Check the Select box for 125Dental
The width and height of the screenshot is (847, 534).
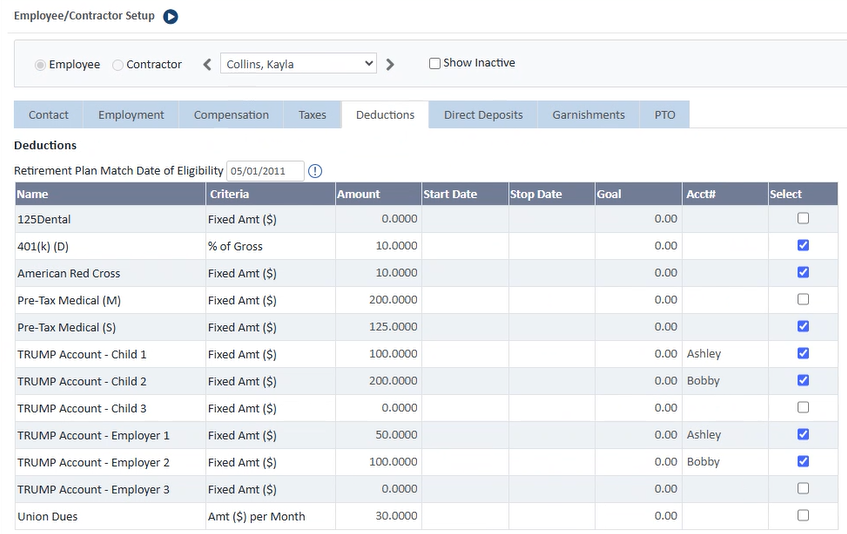(803, 218)
